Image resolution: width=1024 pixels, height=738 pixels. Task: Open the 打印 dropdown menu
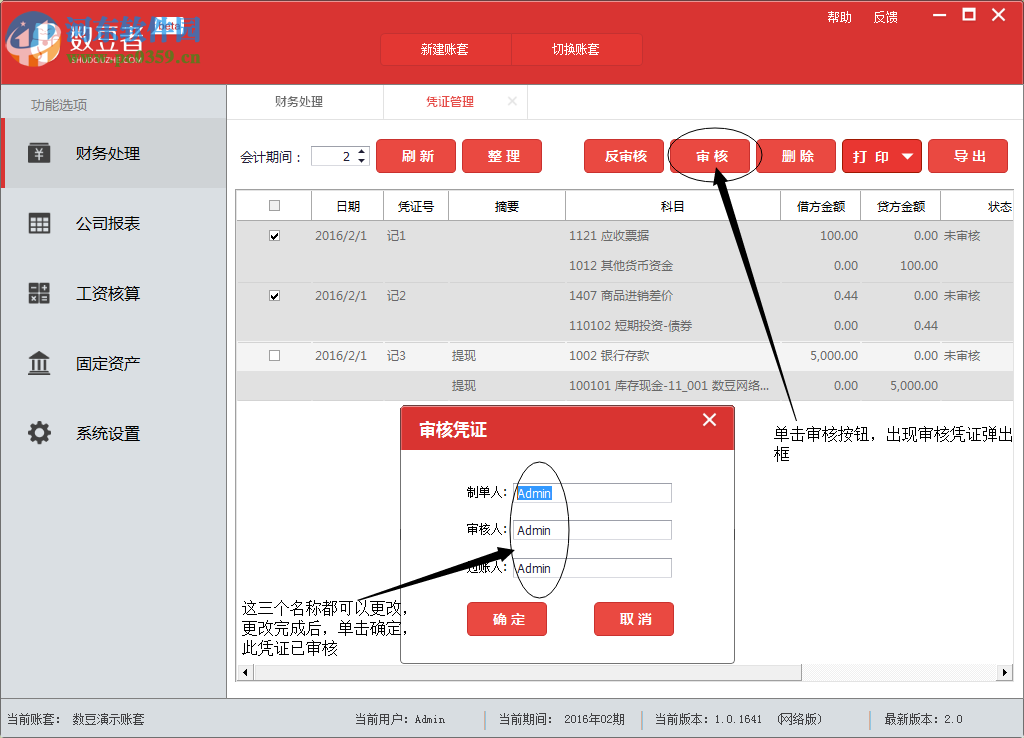(x=881, y=156)
